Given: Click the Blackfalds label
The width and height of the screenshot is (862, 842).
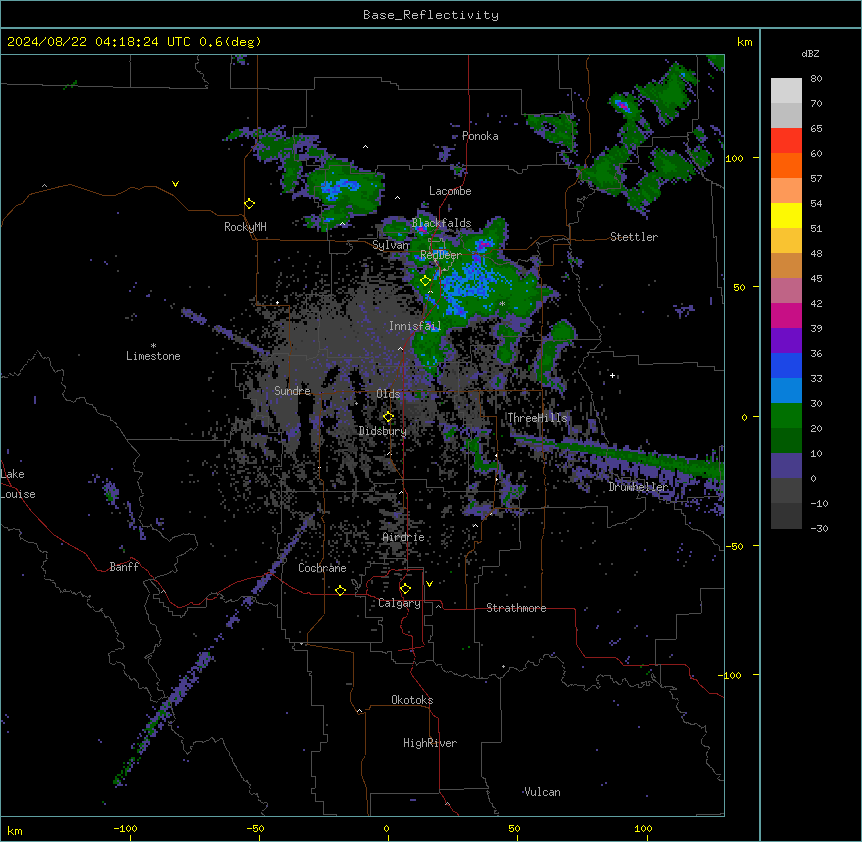Looking at the screenshot, I should point(441,223).
